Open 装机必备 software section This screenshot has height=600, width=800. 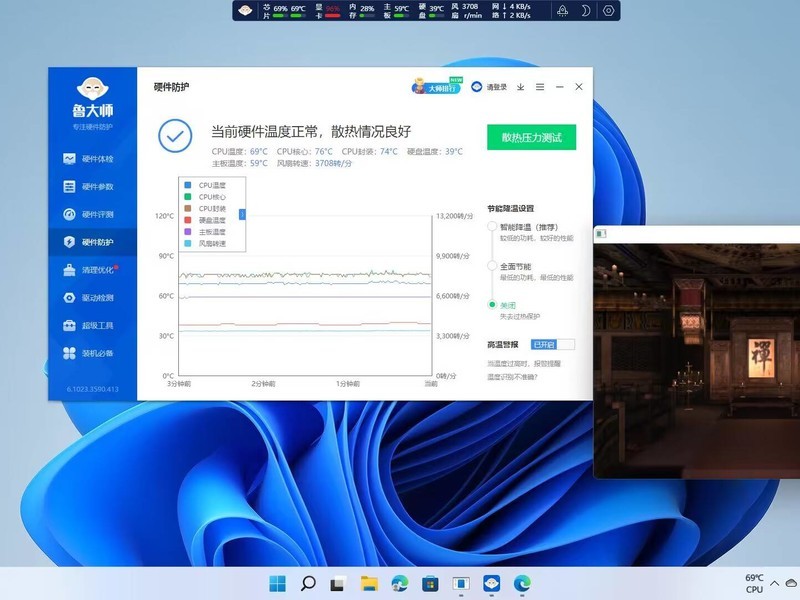pyautogui.click(x=88, y=353)
